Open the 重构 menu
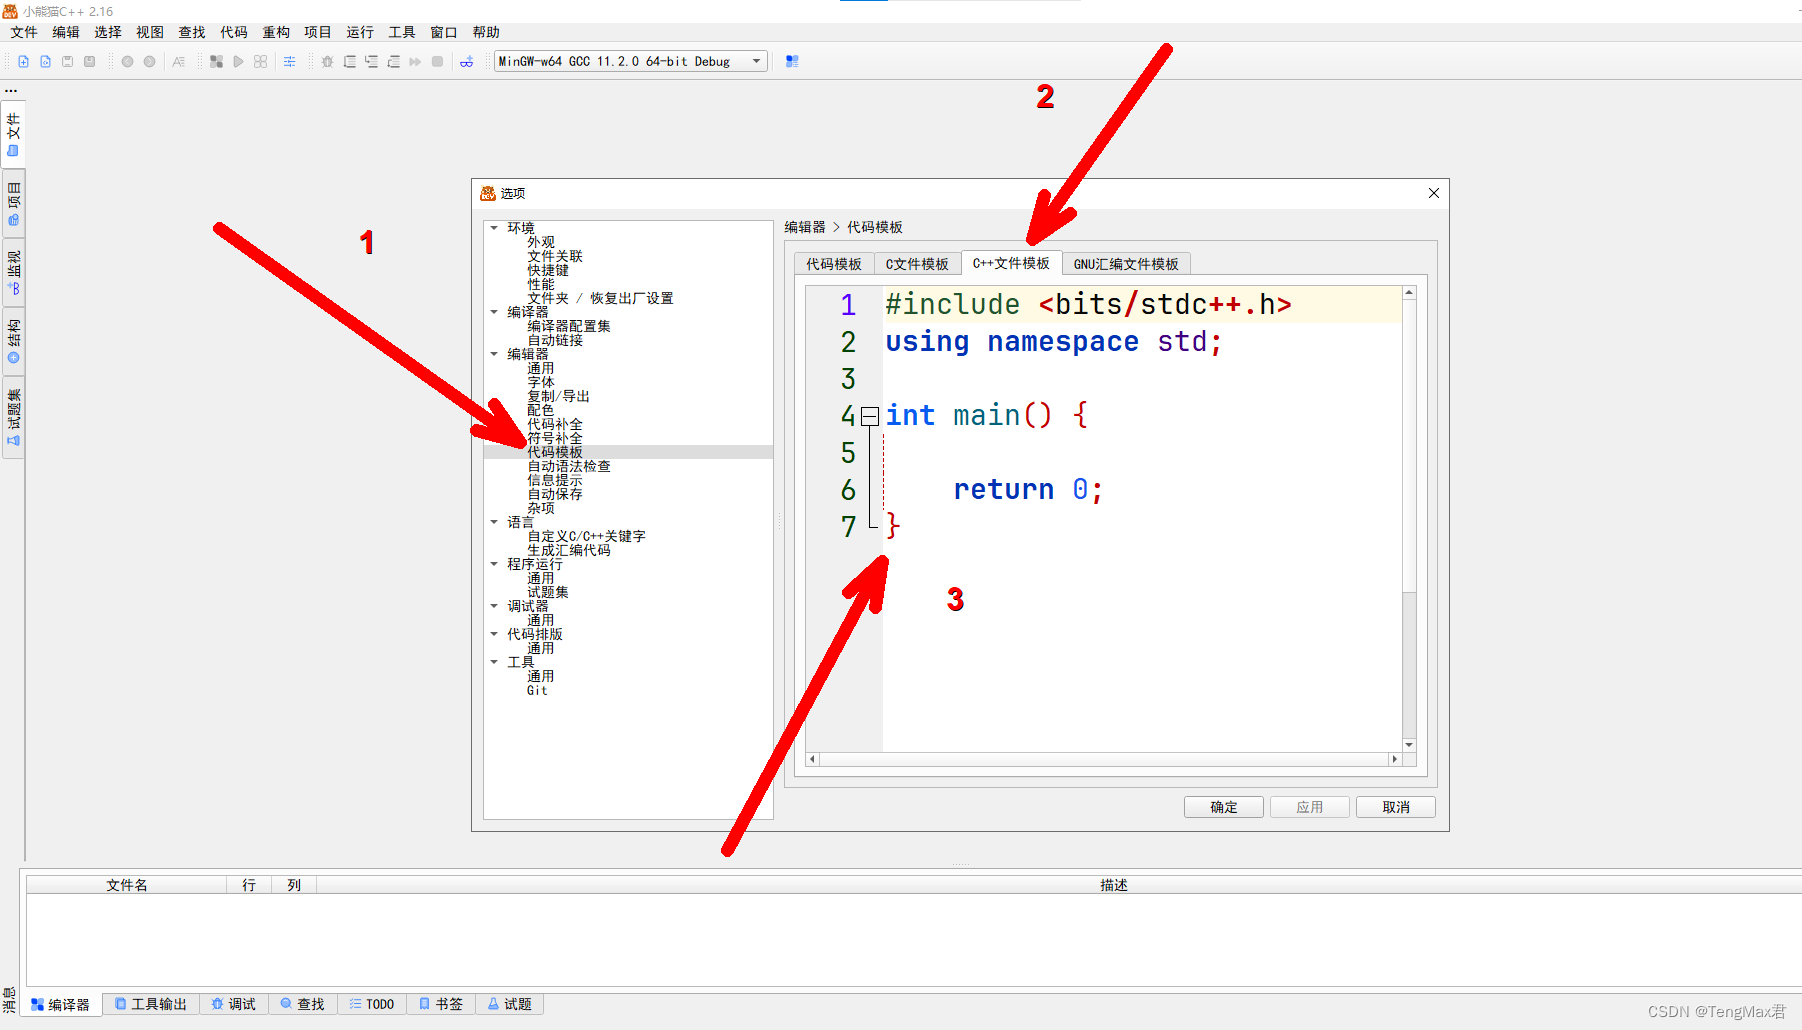Image resolution: width=1802 pixels, height=1030 pixels. [276, 32]
